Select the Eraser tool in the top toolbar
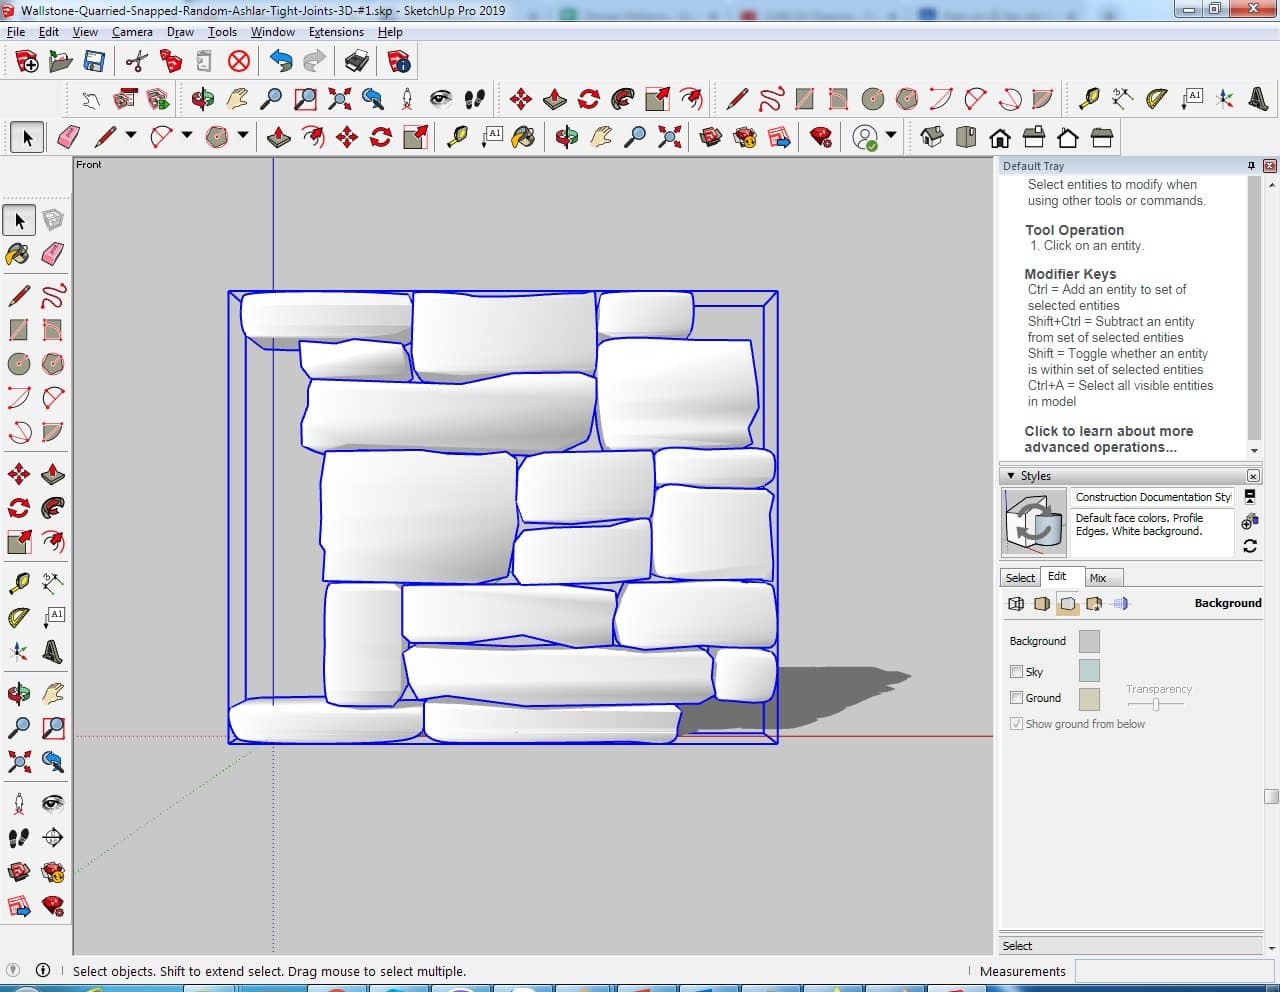Image resolution: width=1280 pixels, height=992 pixels. point(68,137)
